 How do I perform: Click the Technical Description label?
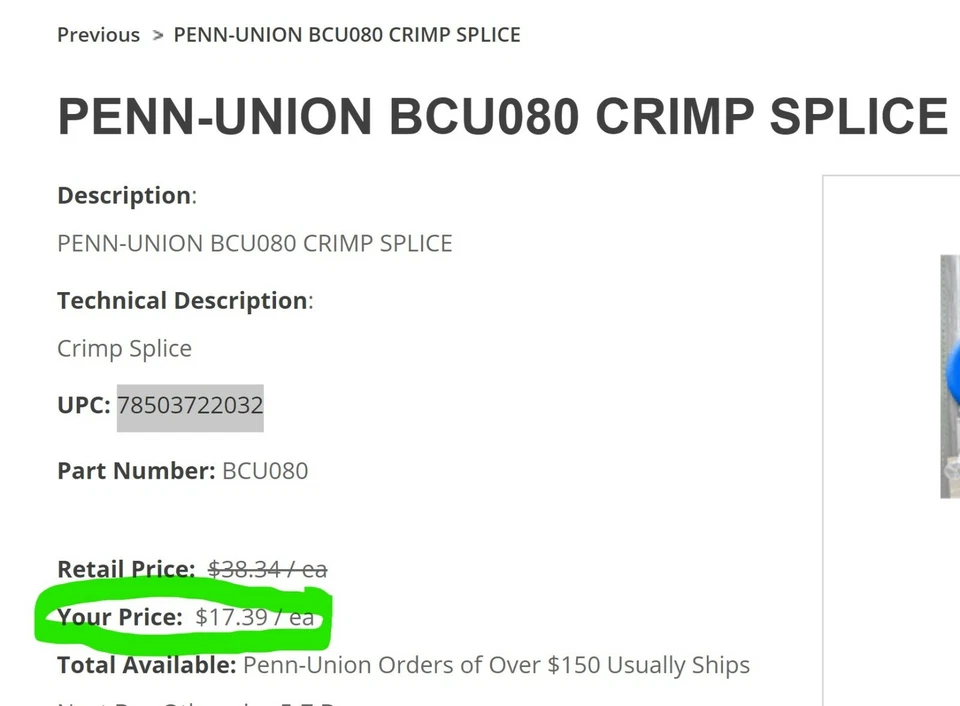click(182, 300)
